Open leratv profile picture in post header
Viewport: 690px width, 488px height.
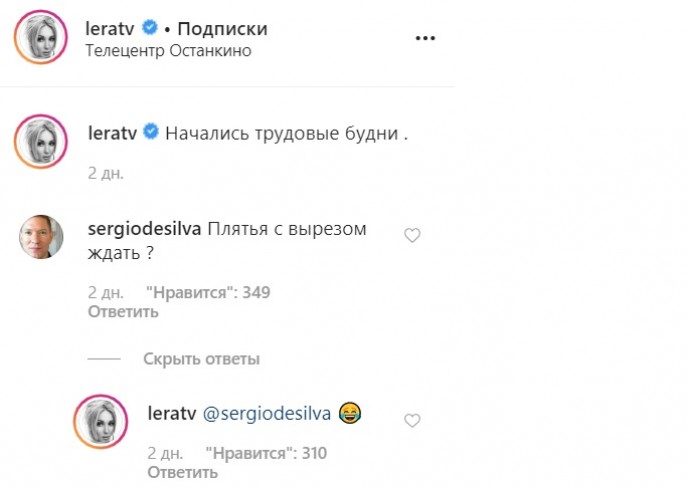pos(40,38)
